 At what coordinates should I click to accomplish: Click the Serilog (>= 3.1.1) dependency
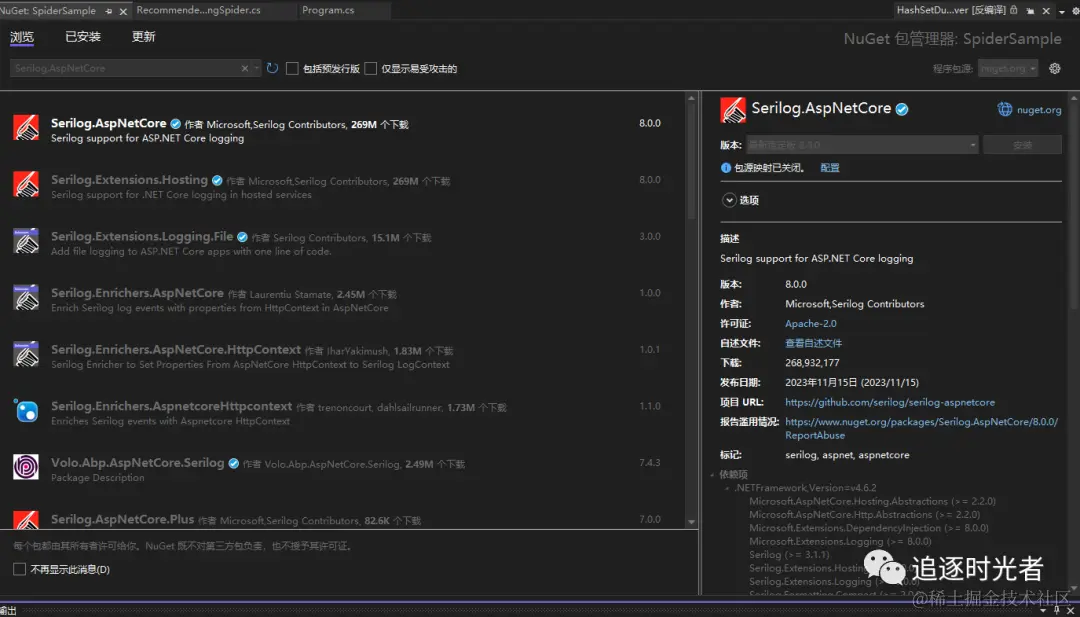(789, 554)
